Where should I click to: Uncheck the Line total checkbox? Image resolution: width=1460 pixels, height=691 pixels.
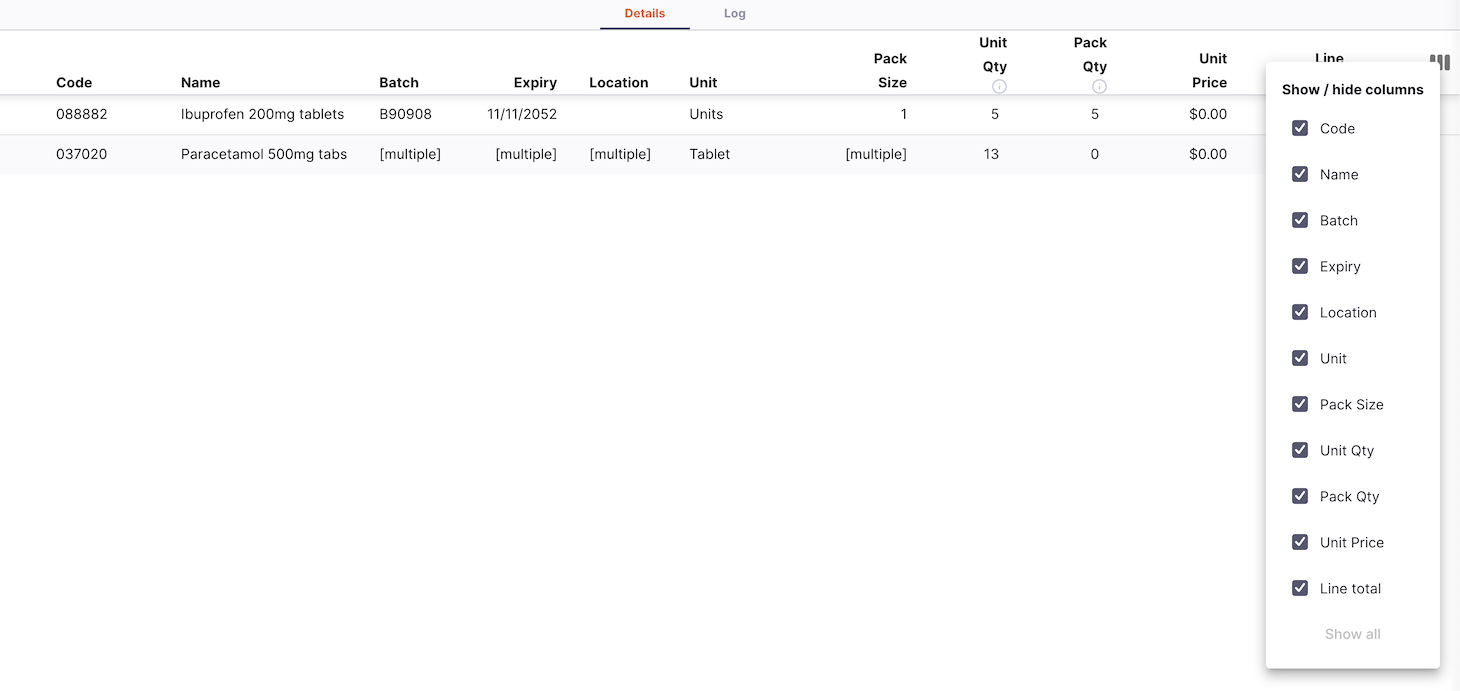pyautogui.click(x=1300, y=588)
